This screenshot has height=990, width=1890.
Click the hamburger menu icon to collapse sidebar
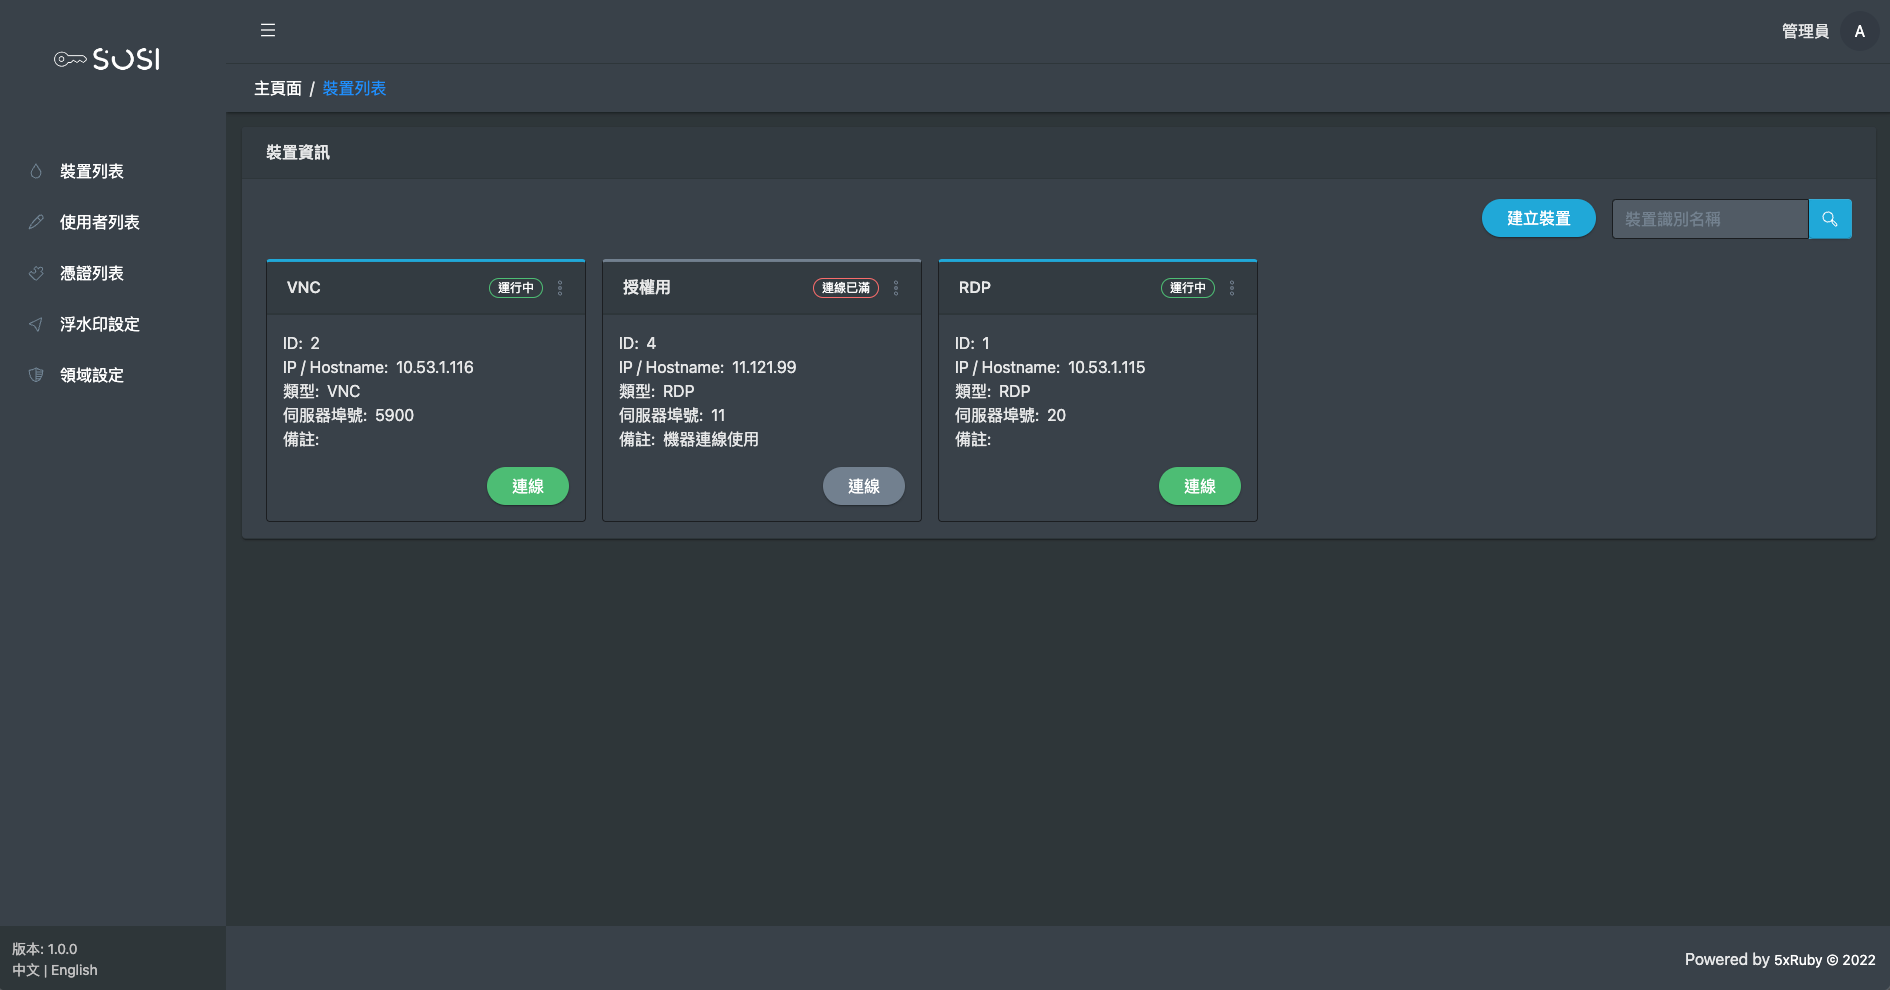point(268,30)
